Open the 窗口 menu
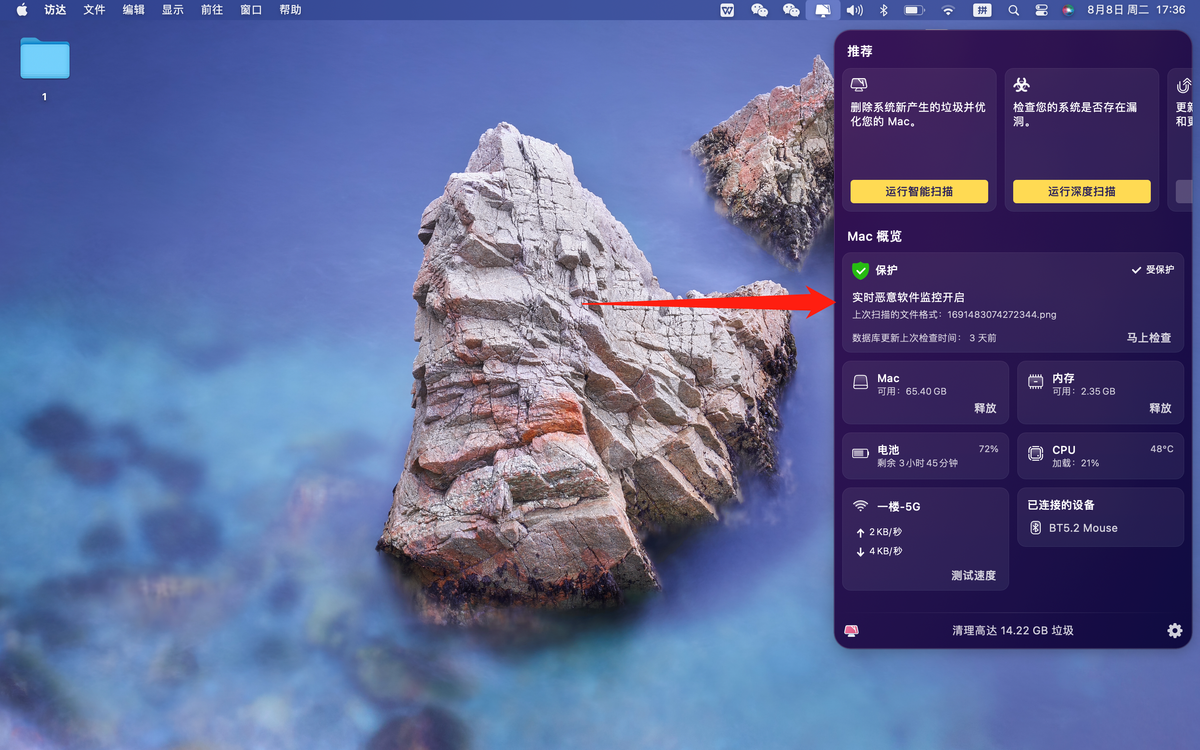The height and width of the screenshot is (750, 1200). 251,10
